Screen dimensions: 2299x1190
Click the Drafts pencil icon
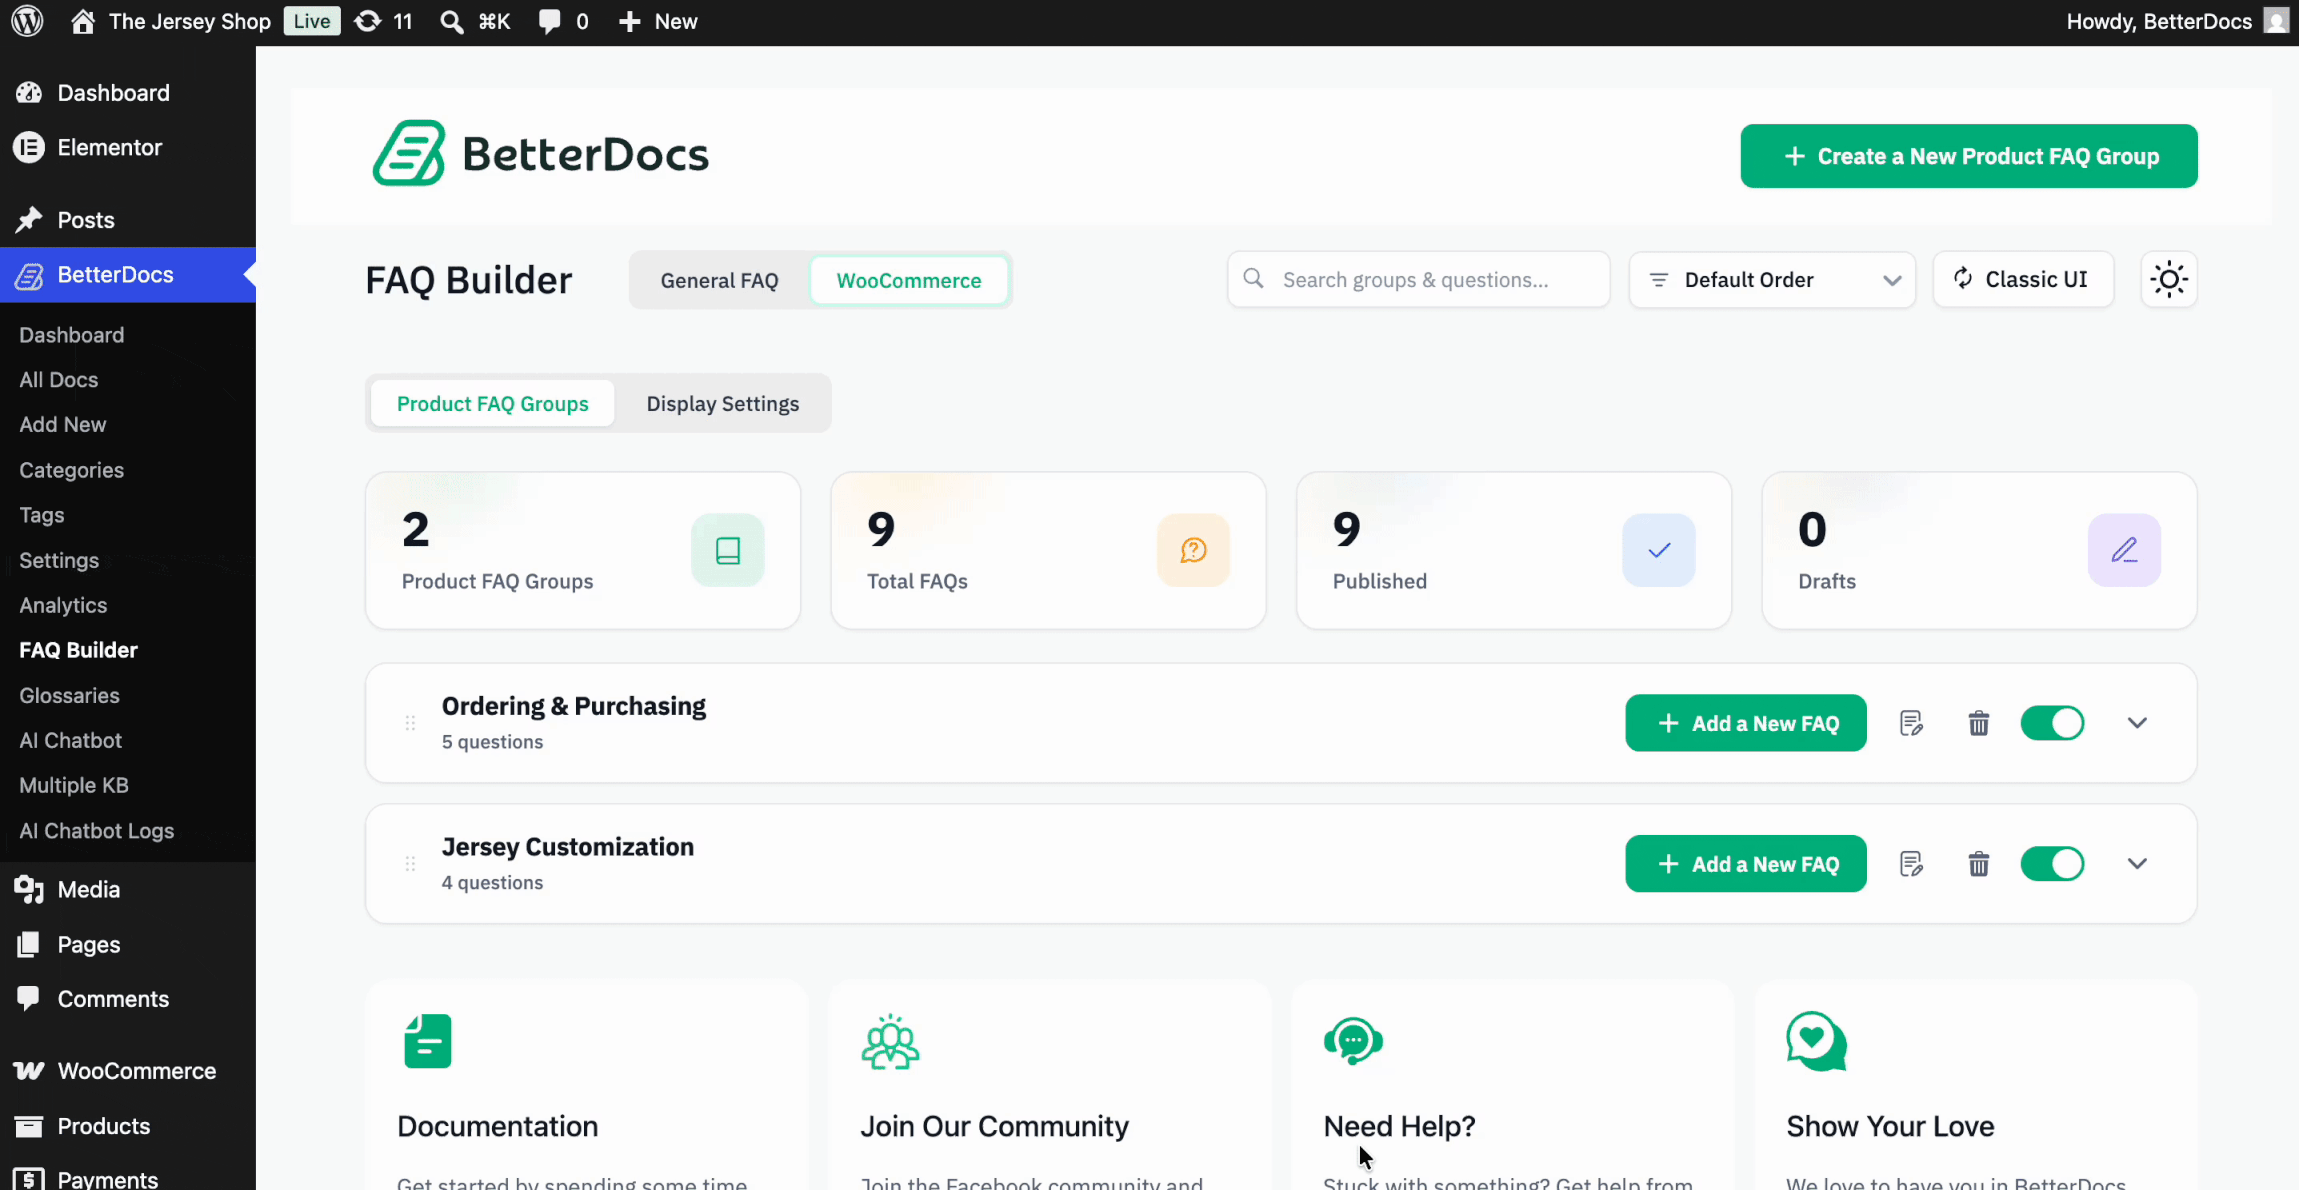click(x=2124, y=550)
